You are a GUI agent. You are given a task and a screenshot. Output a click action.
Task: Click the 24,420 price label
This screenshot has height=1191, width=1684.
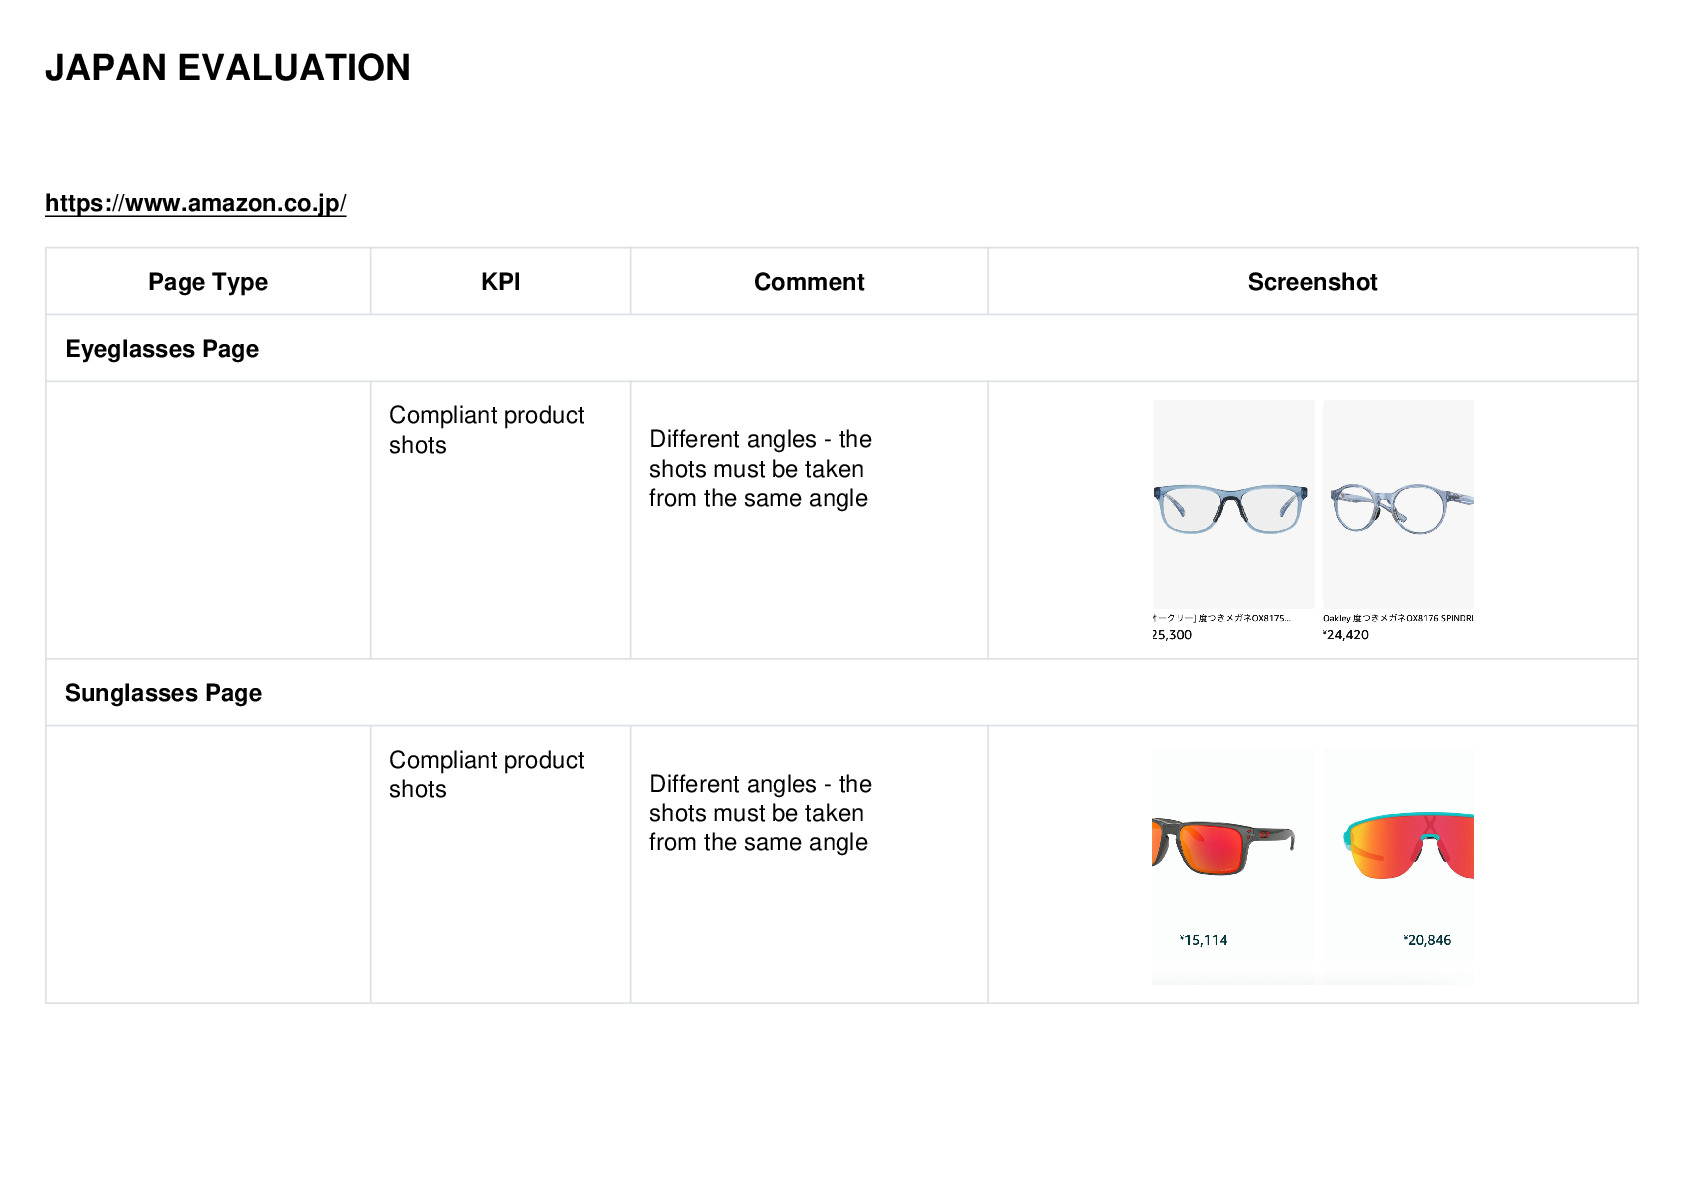point(1346,635)
